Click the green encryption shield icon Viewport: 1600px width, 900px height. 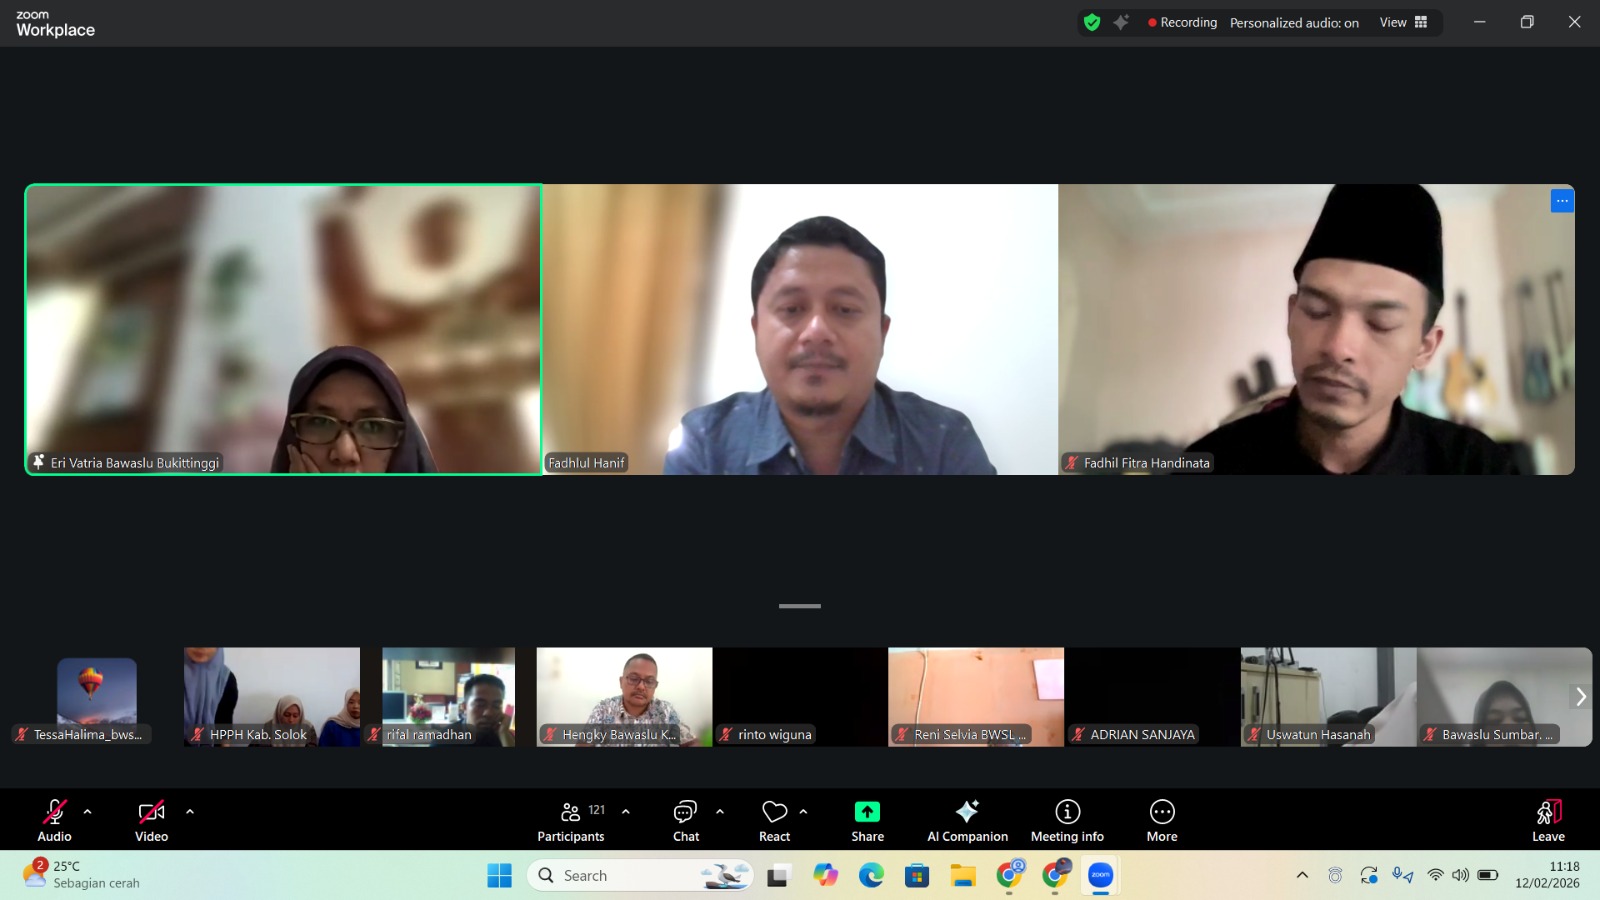[1092, 22]
